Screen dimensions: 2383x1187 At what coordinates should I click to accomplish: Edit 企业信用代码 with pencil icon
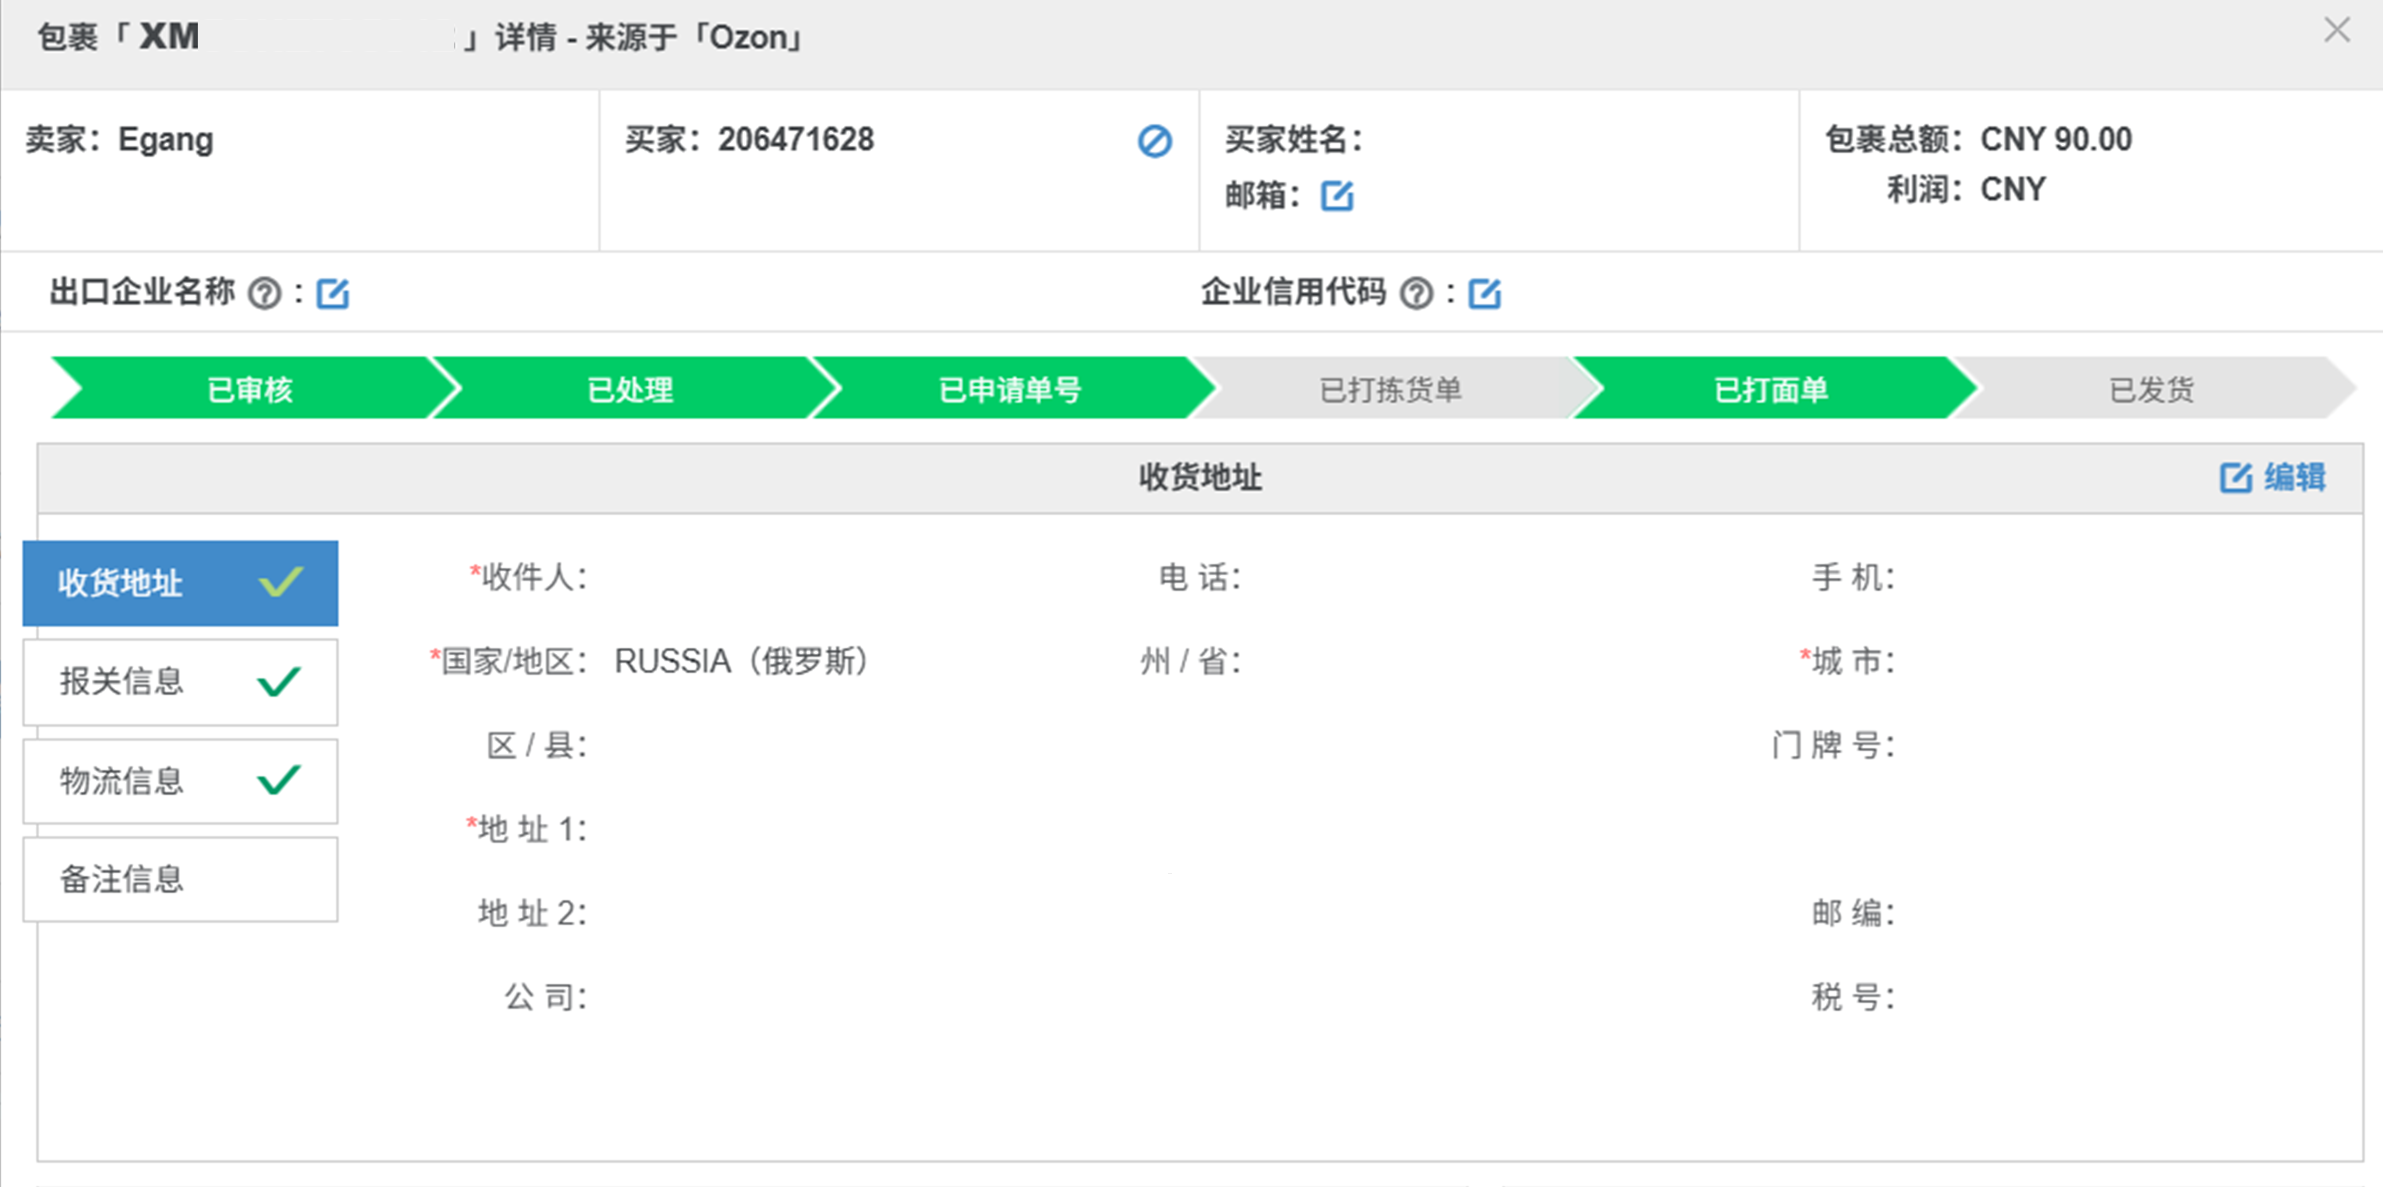(x=1484, y=293)
